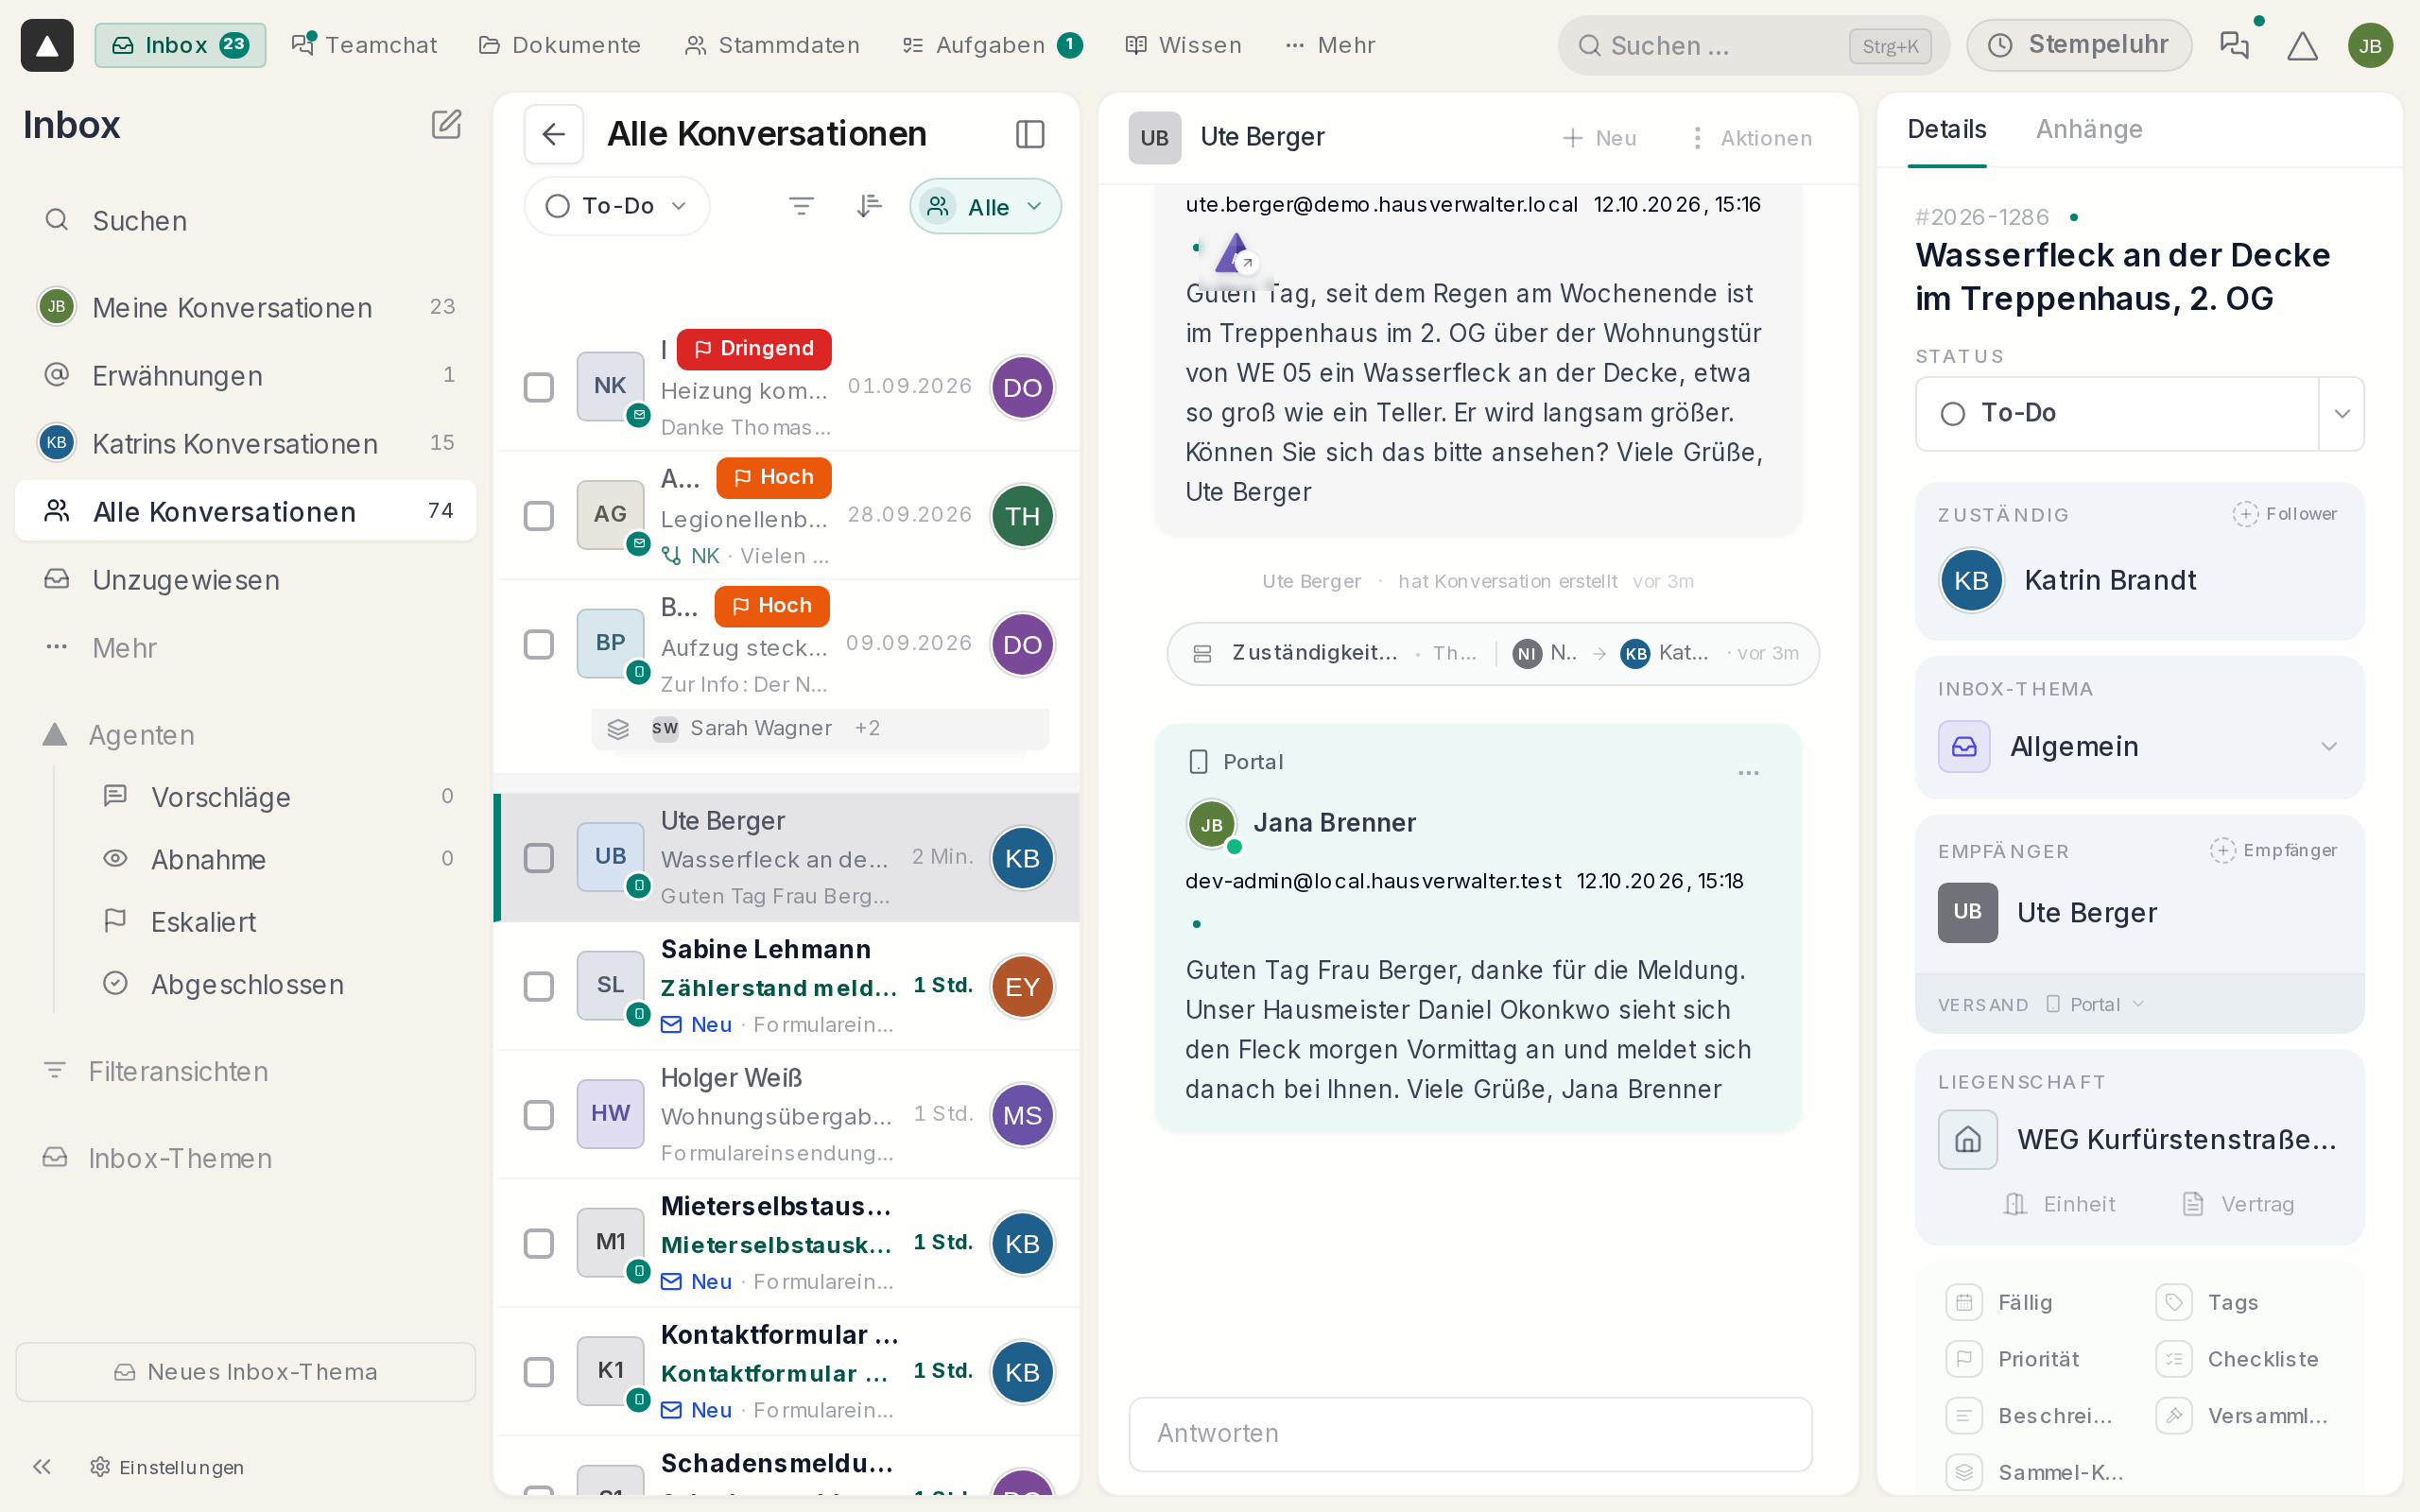Viewport: 2420px width, 1512px height.
Task: Open the Teamchat menu item
Action: point(364,45)
